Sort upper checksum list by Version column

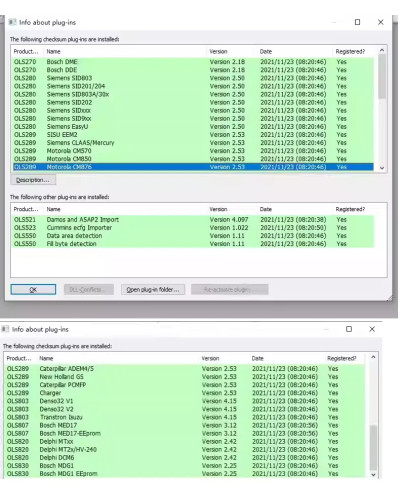coord(232,52)
